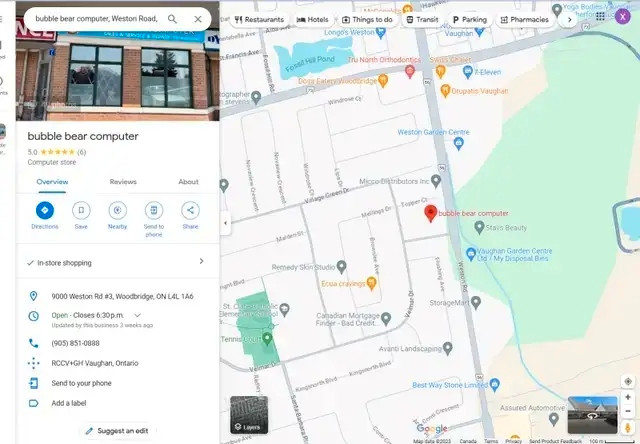The height and width of the screenshot is (444, 640).
Task: Open the Google apps grid icon
Action: 600,16
